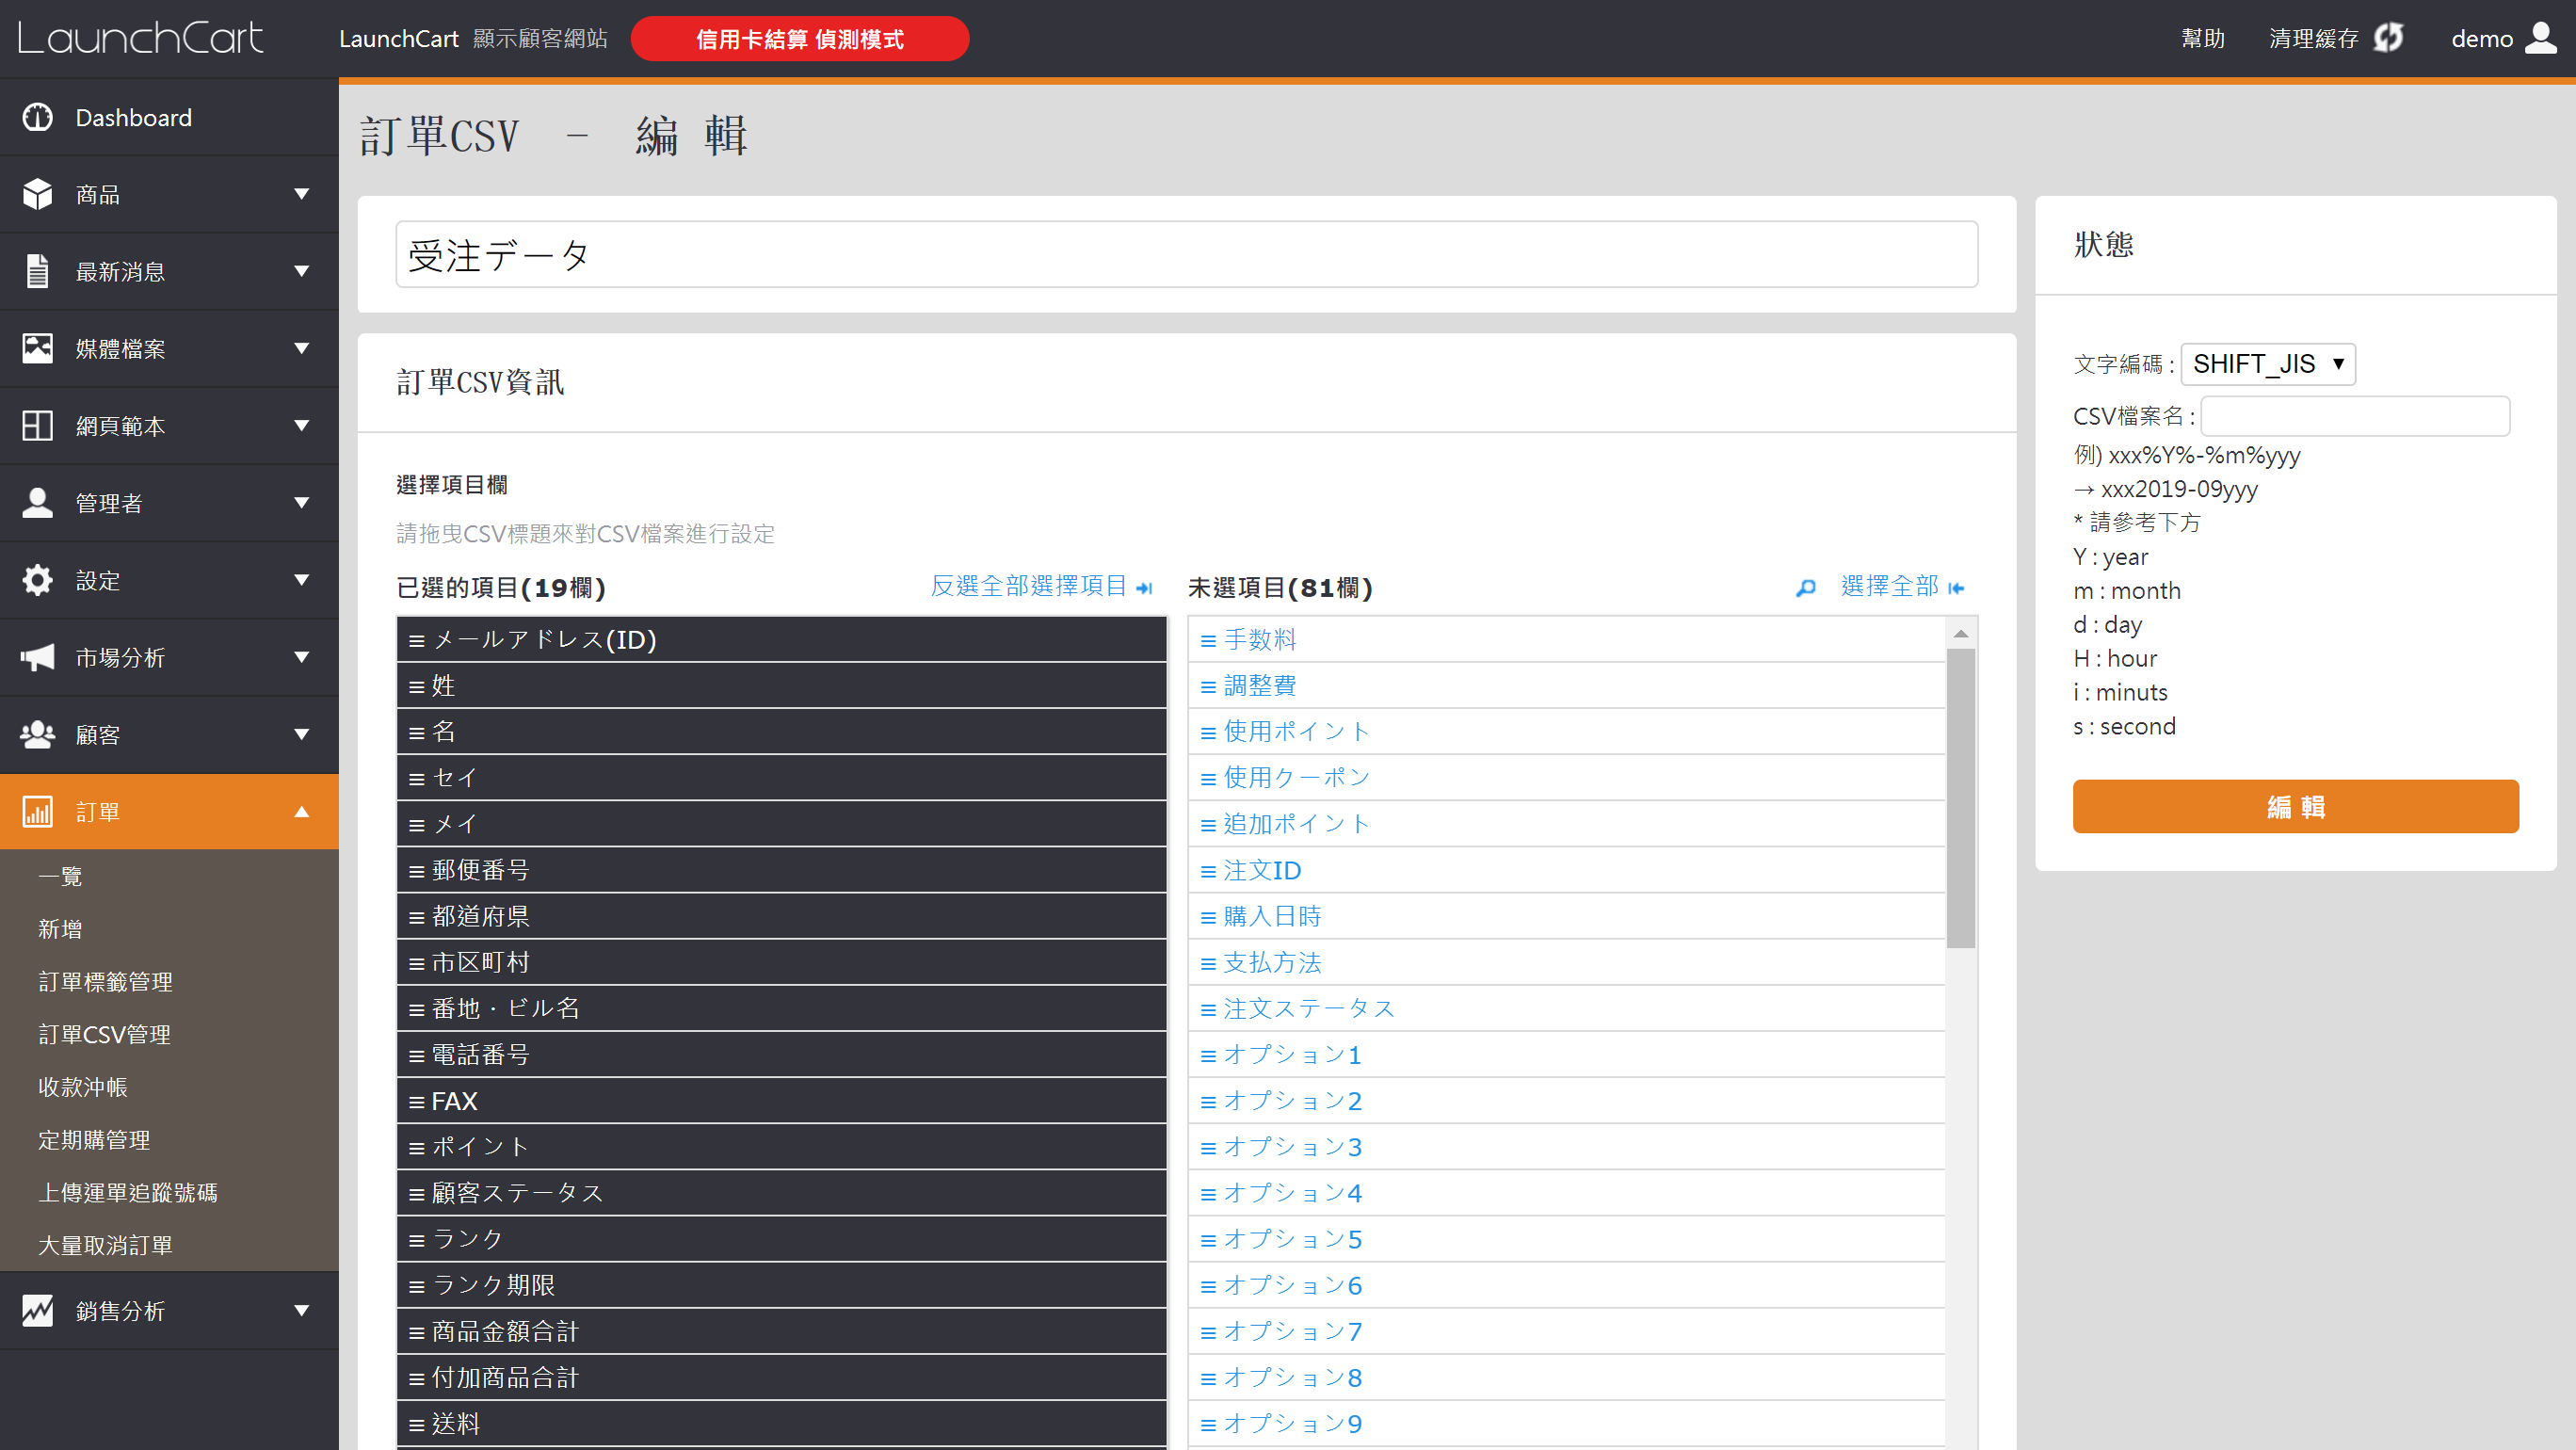Image resolution: width=2576 pixels, height=1450 pixels.
Task: Open 新增 under orders menu
Action: (60, 929)
